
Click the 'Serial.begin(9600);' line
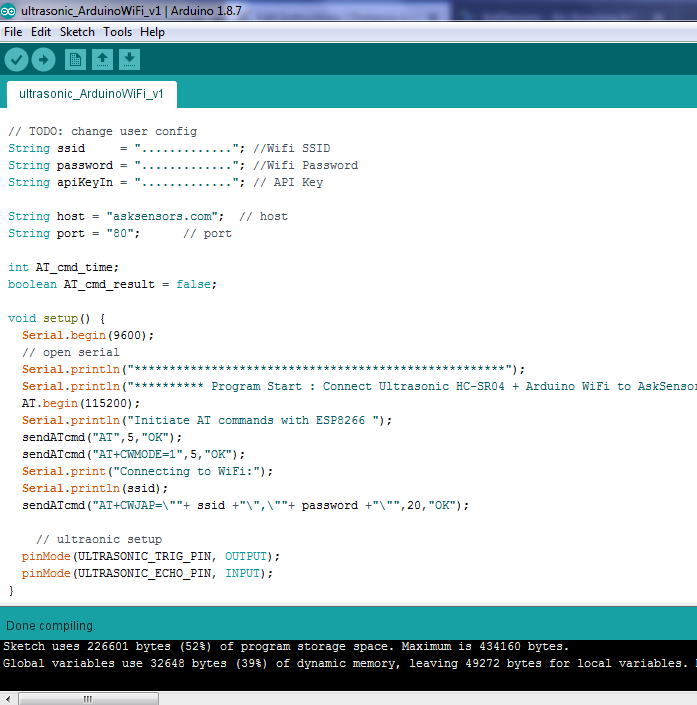pyautogui.click(x=88, y=335)
